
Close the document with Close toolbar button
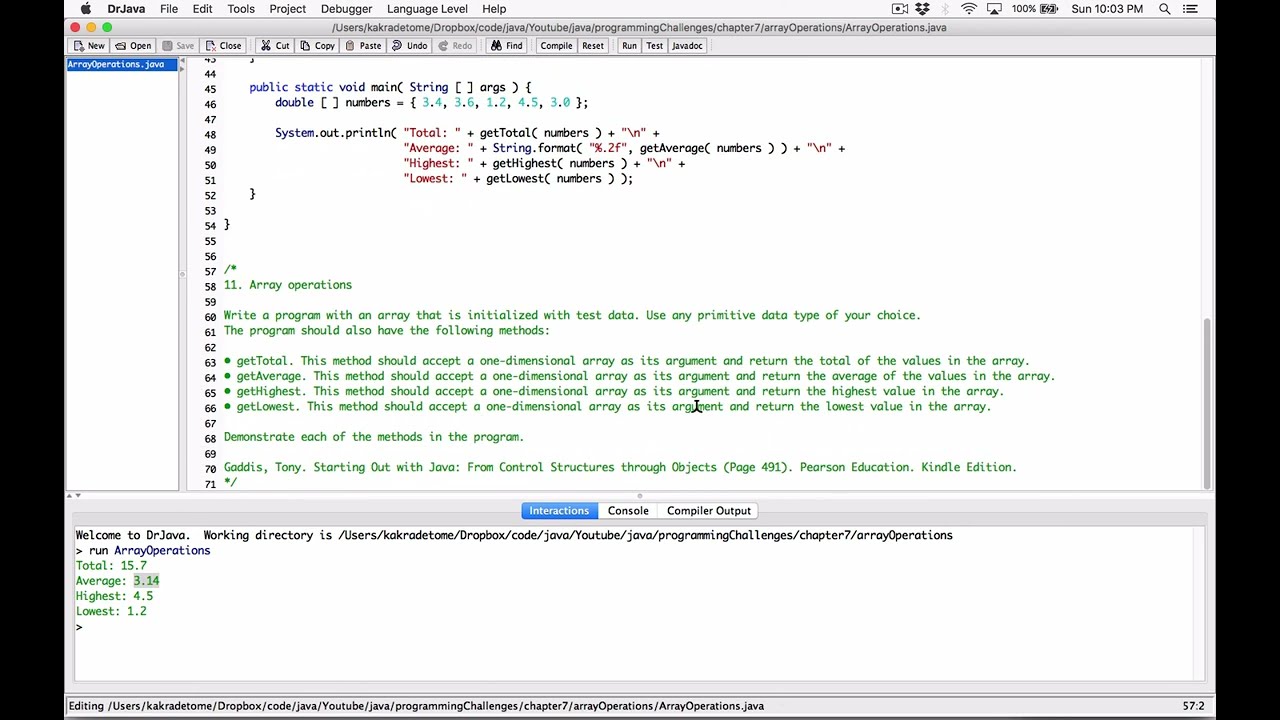coord(222,46)
